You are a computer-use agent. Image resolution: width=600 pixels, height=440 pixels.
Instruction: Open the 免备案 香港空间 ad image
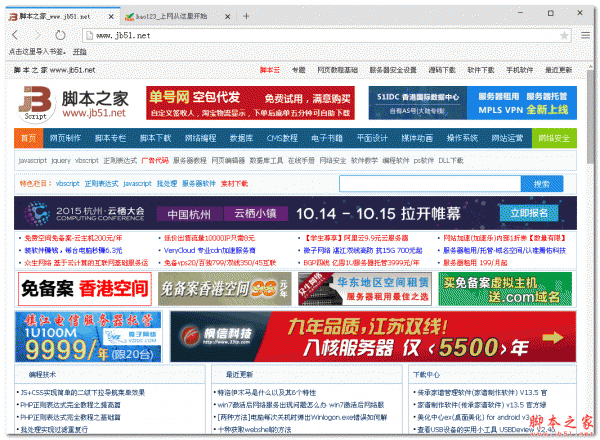[x=85, y=289]
